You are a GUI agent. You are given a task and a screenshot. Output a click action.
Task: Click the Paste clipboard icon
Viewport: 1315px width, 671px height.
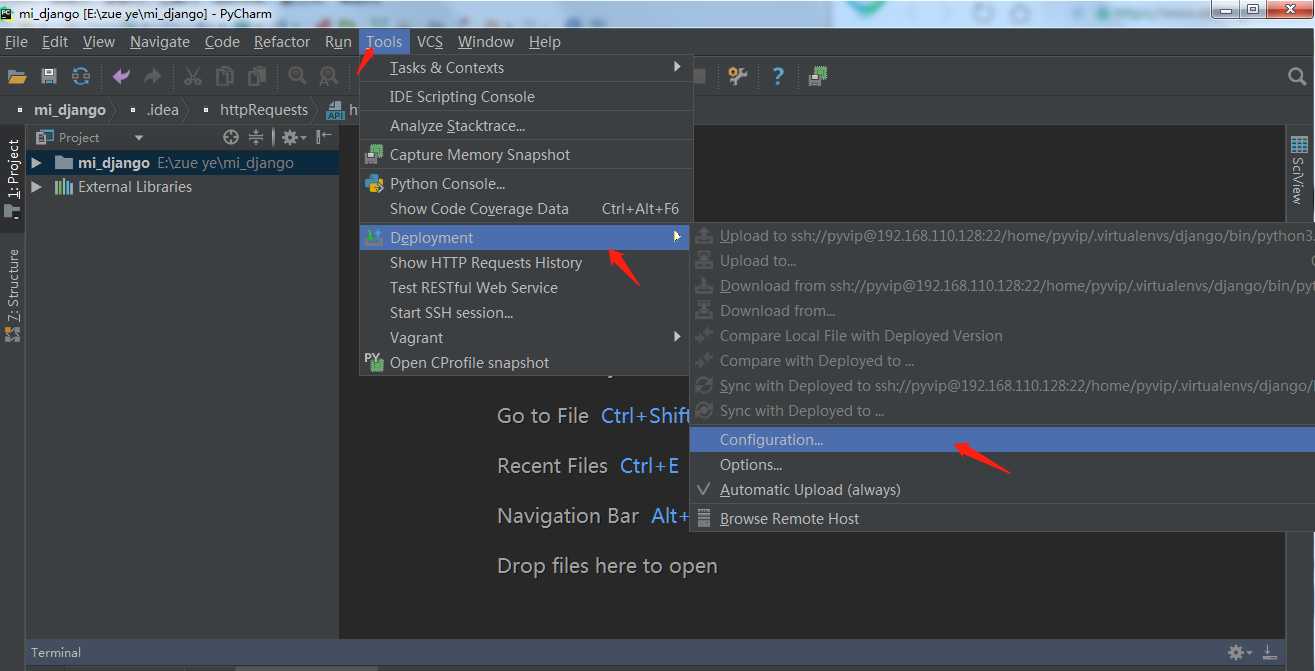tap(257, 76)
